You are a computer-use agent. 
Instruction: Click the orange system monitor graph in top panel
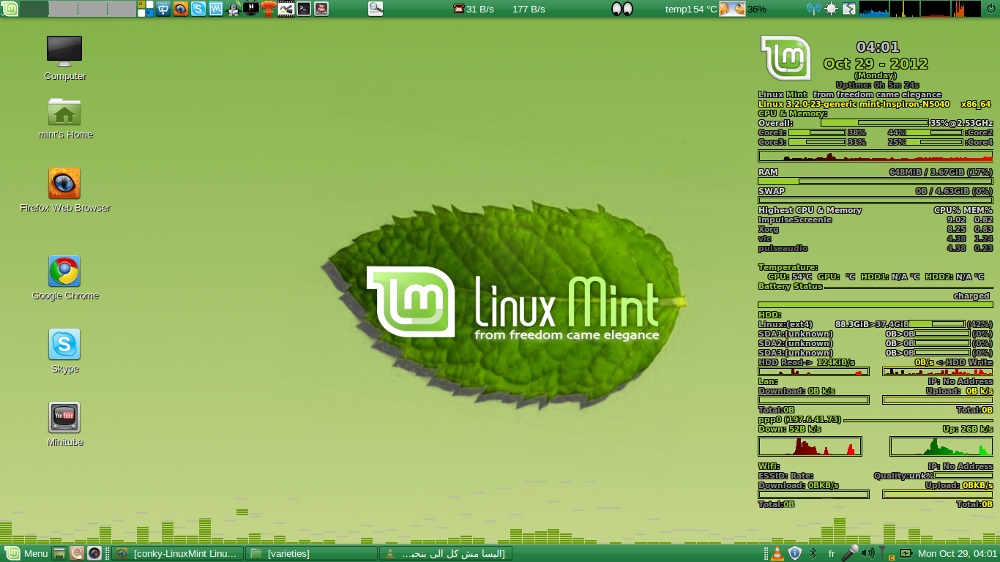(x=966, y=9)
